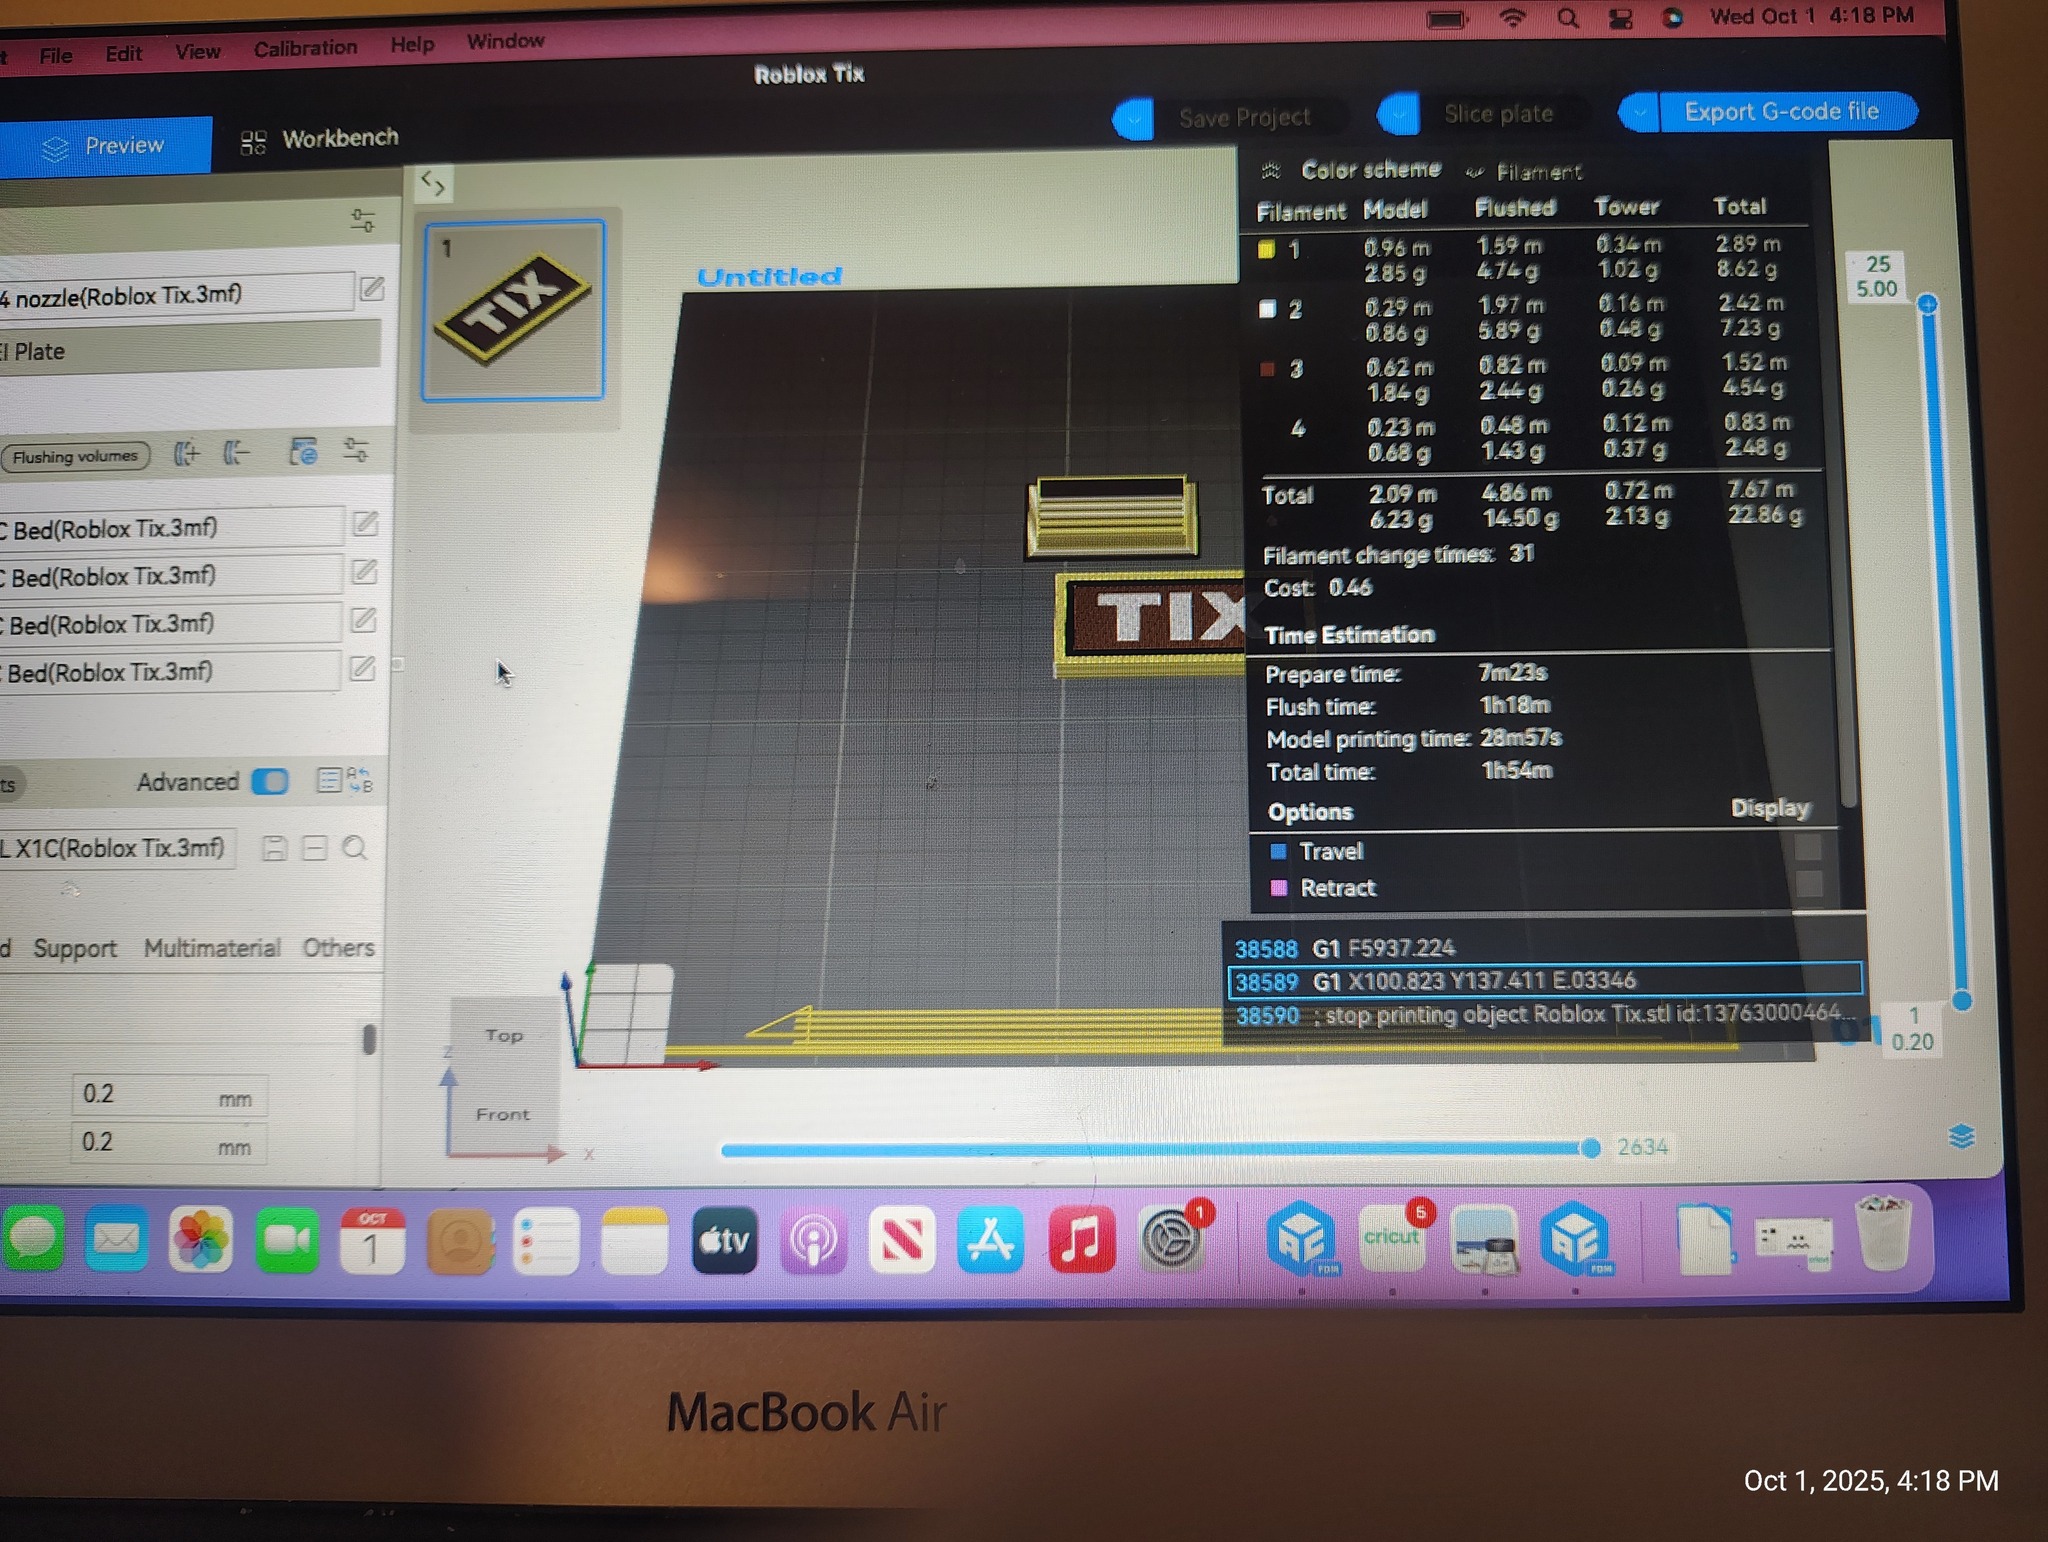
Task: Sync filament list from AMS
Action: [303, 452]
